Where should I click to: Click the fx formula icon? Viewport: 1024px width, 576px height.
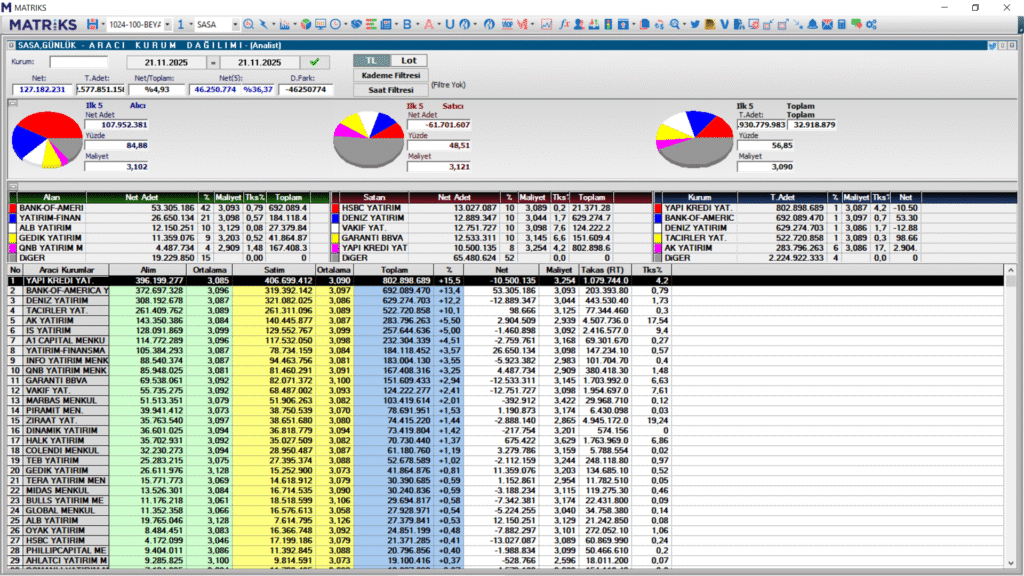(x=565, y=23)
